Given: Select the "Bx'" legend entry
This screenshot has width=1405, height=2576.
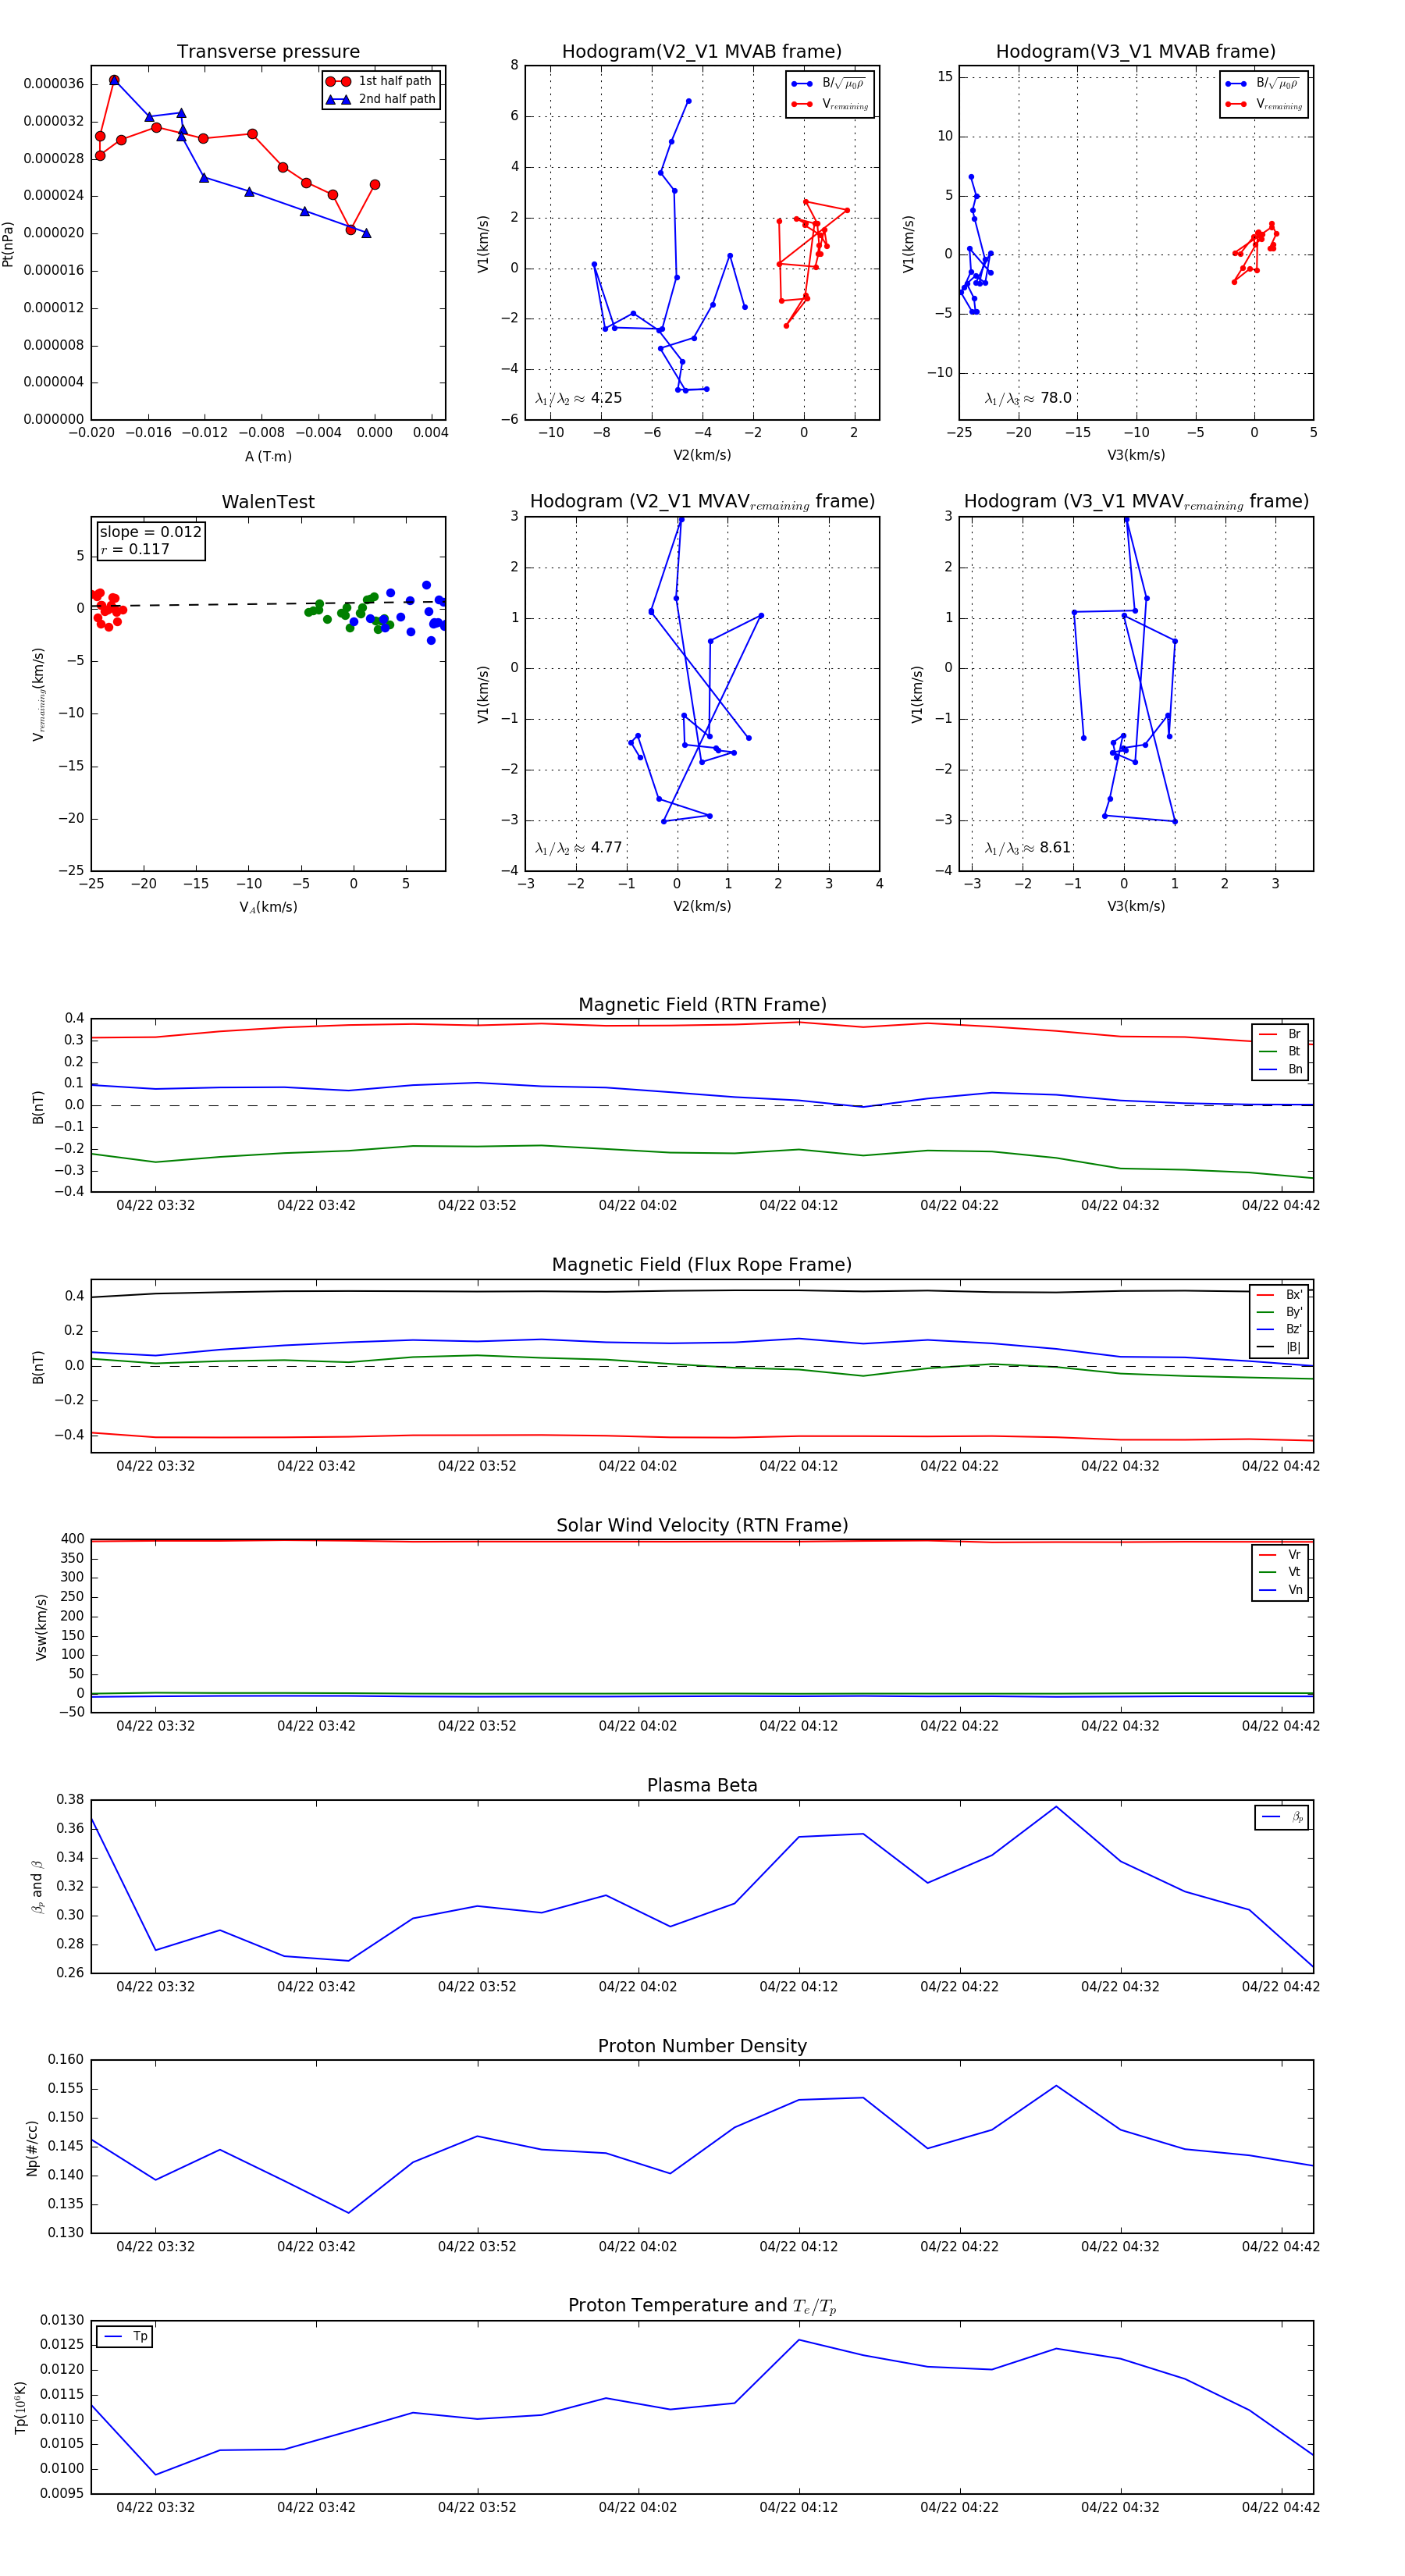Looking at the screenshot, I should pyautogui.click(x=1279, y=1294).
